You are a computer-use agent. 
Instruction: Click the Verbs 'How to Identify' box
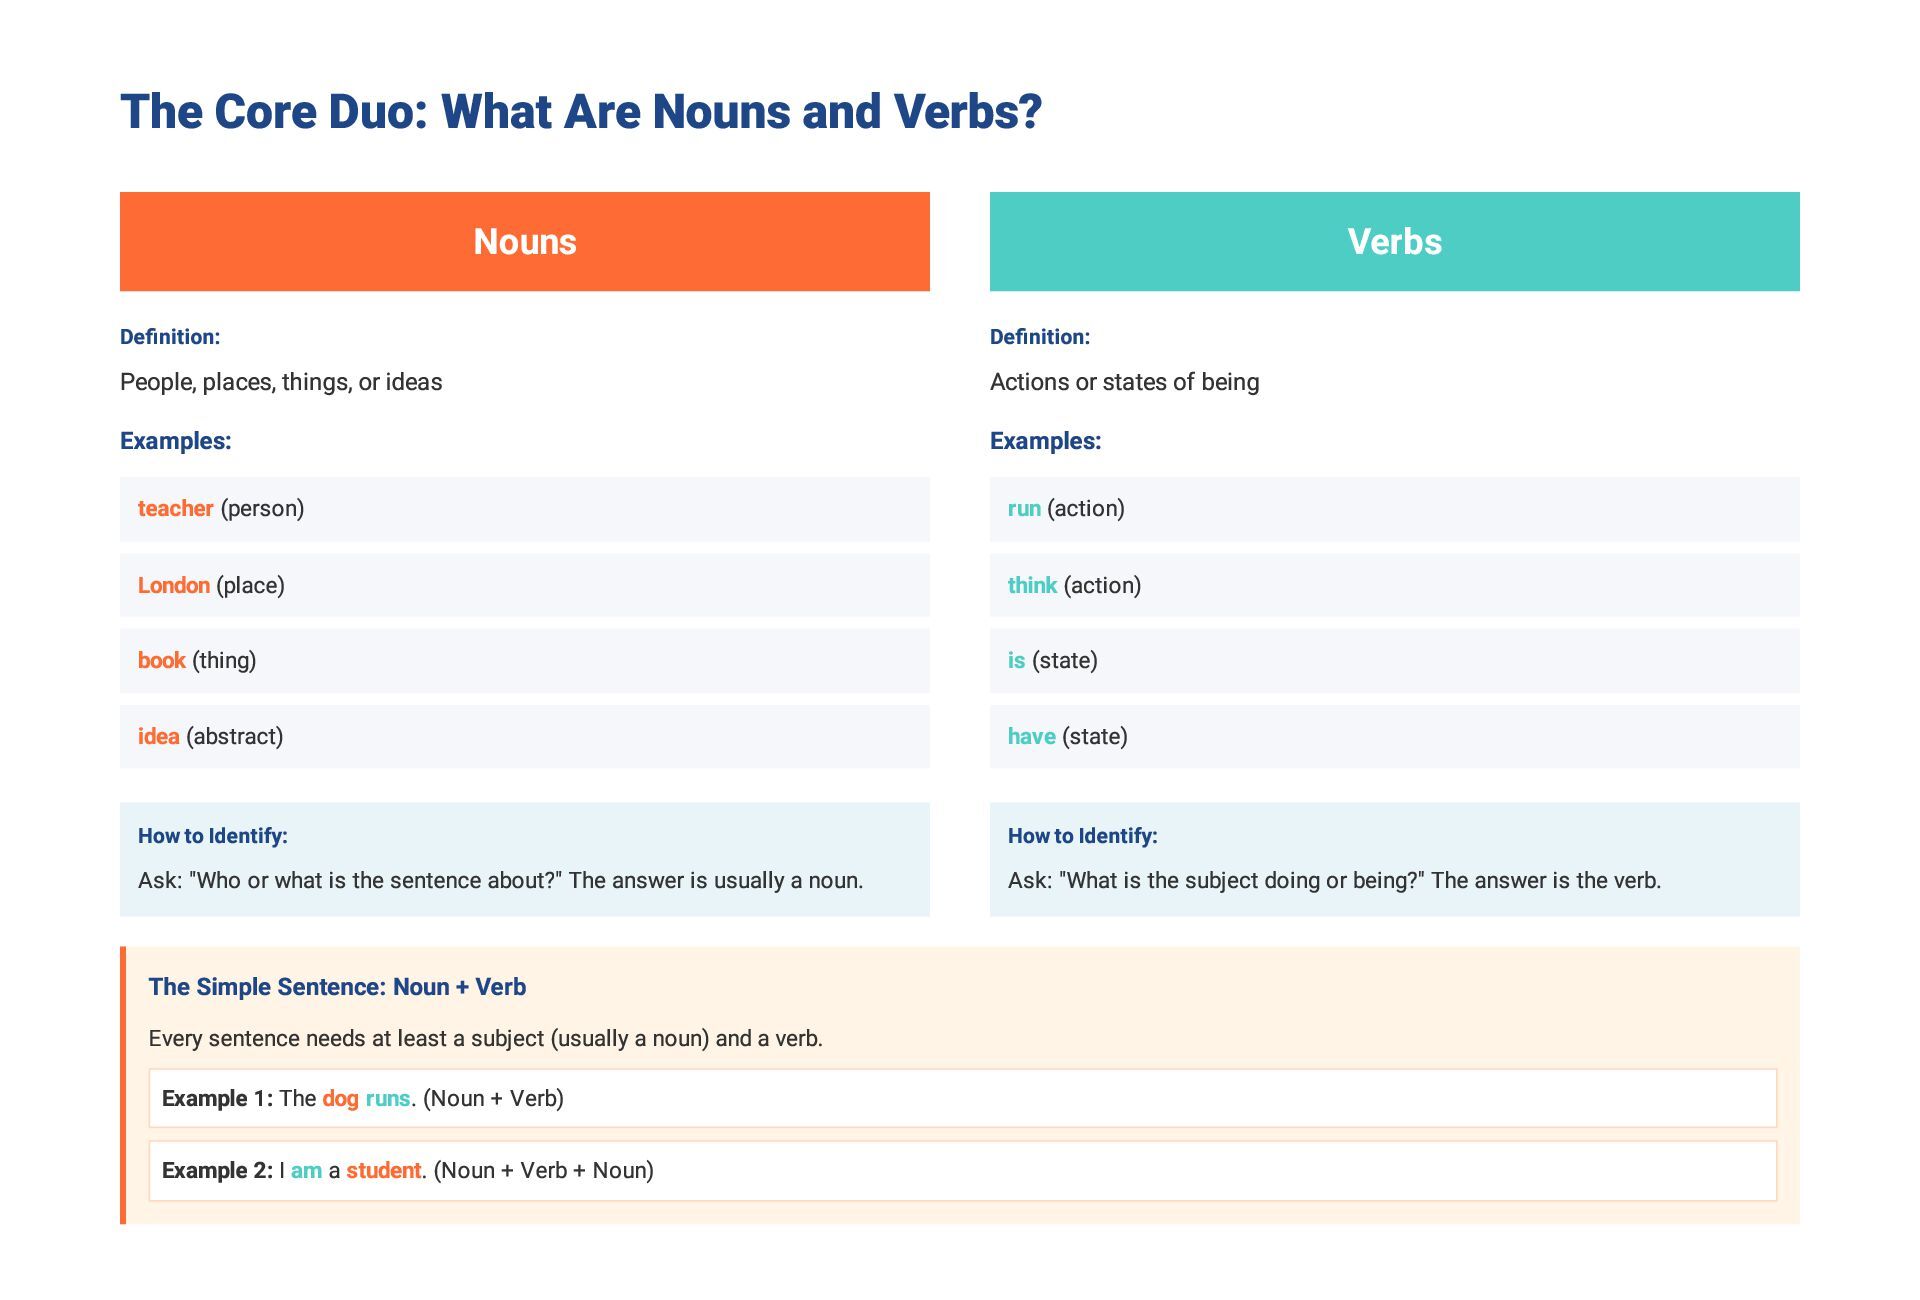pos(1395,859)
